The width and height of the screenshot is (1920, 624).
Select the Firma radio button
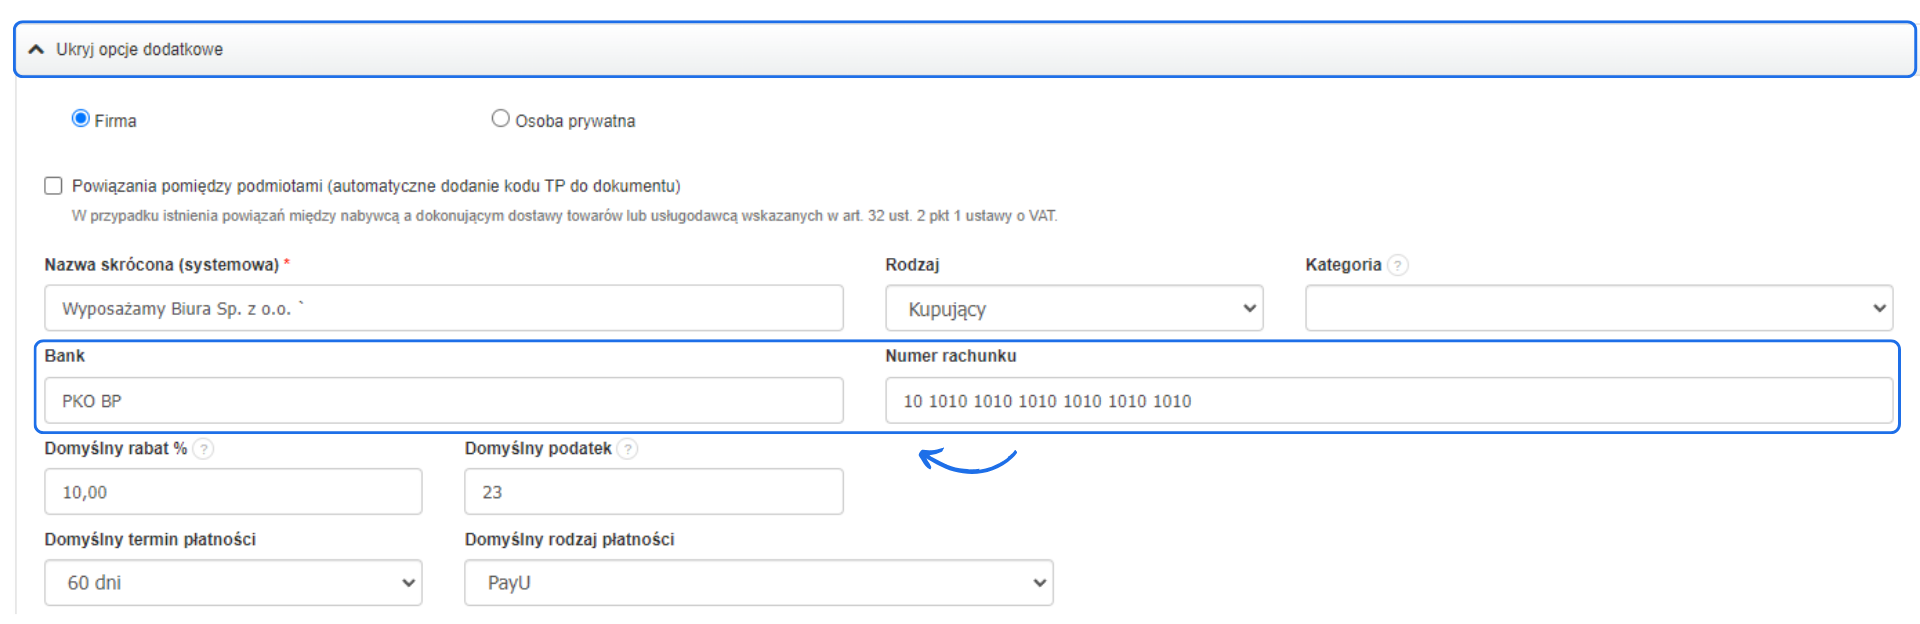[81, 119]
